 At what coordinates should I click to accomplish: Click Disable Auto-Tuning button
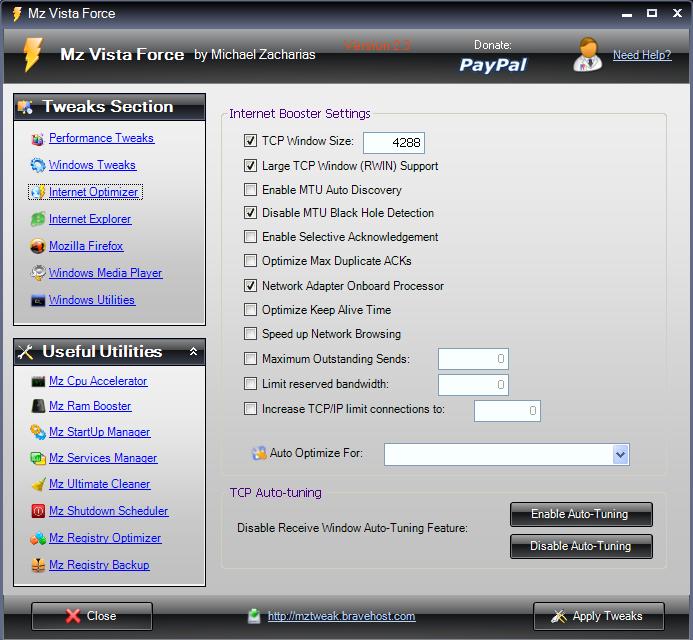581,547
